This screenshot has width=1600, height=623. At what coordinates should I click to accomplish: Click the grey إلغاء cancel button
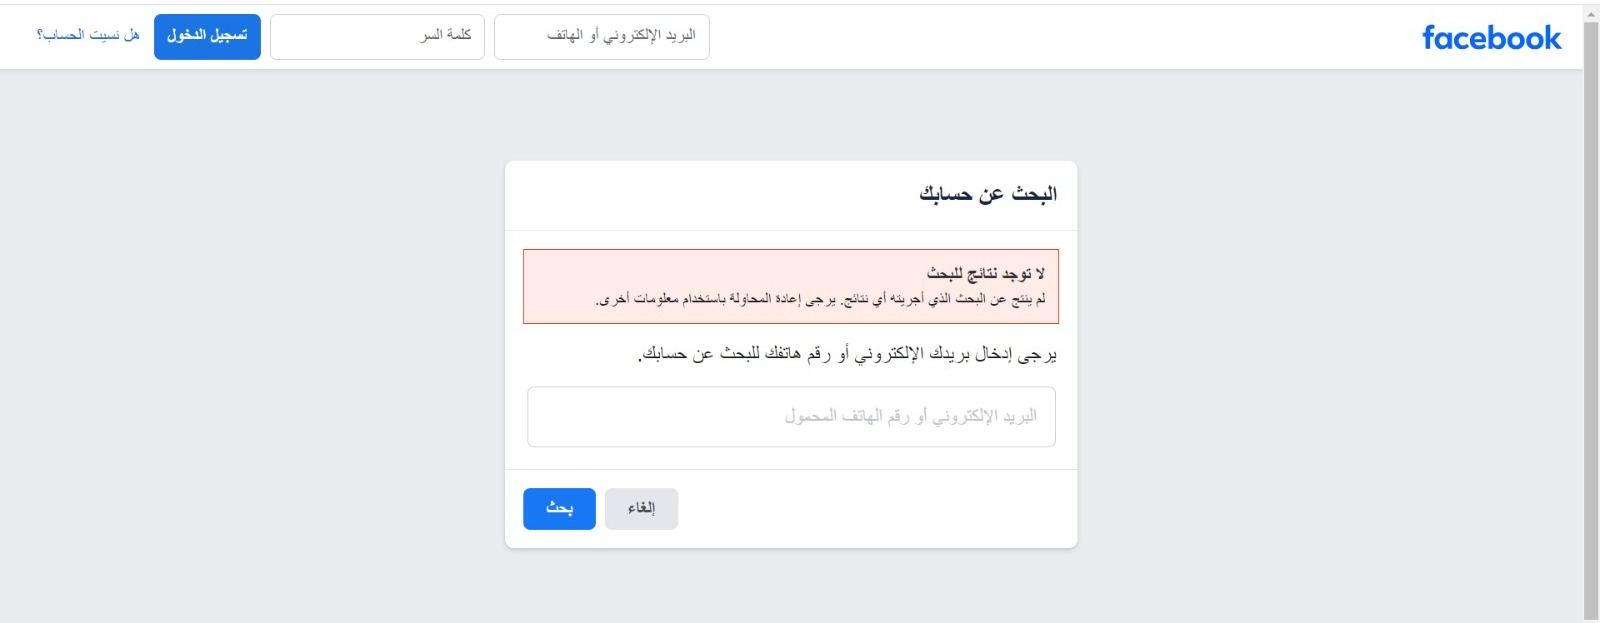641,509
